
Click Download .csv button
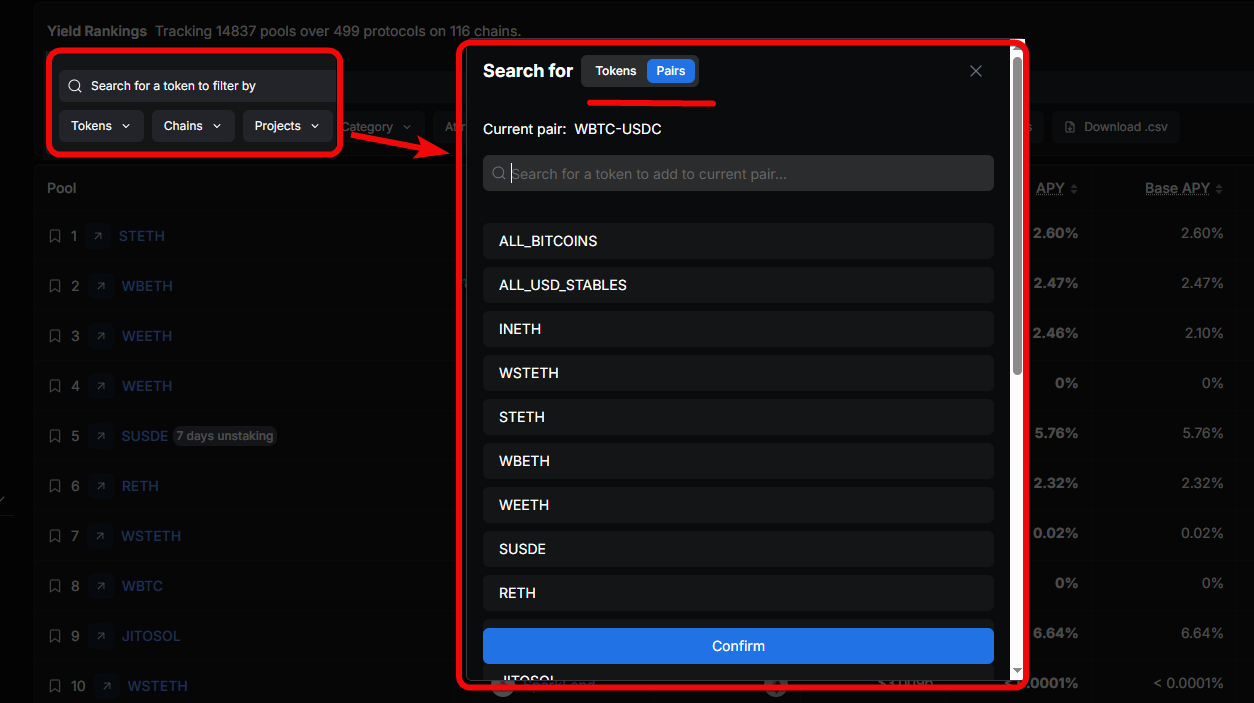[1116, 127]
